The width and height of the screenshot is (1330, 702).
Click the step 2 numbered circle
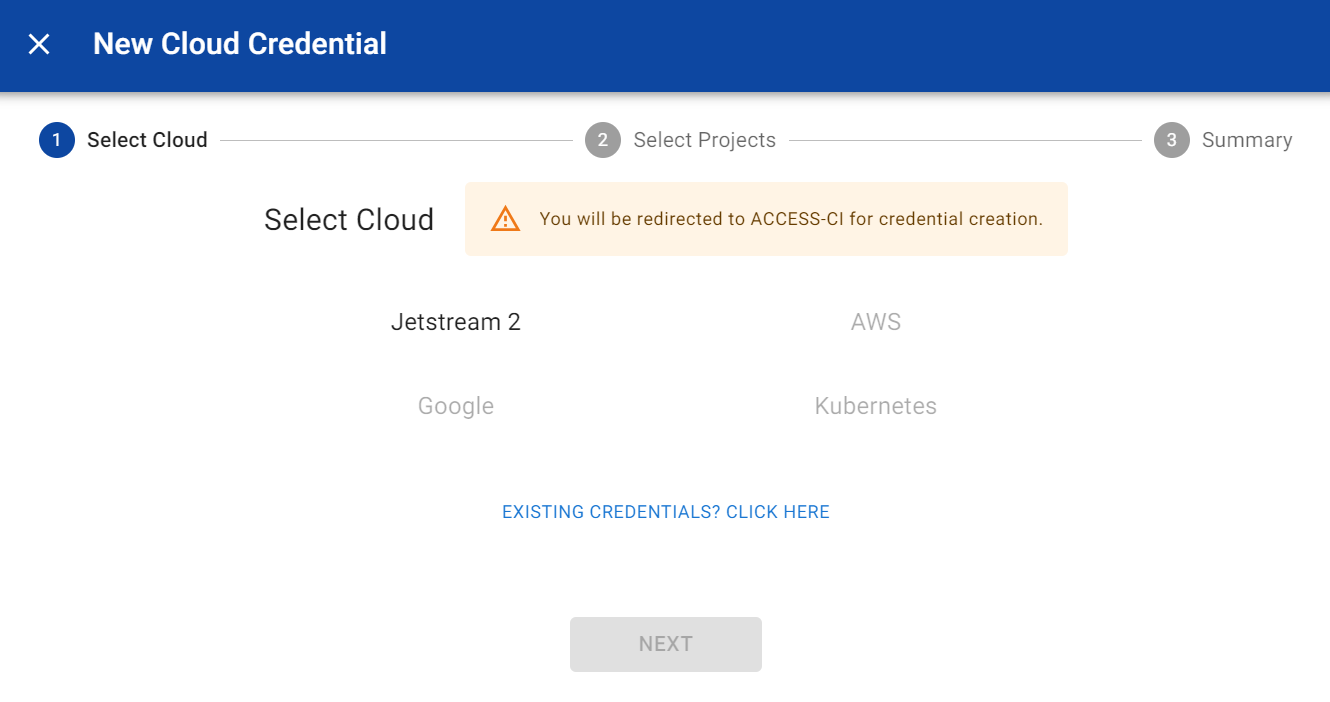(603, 140)
